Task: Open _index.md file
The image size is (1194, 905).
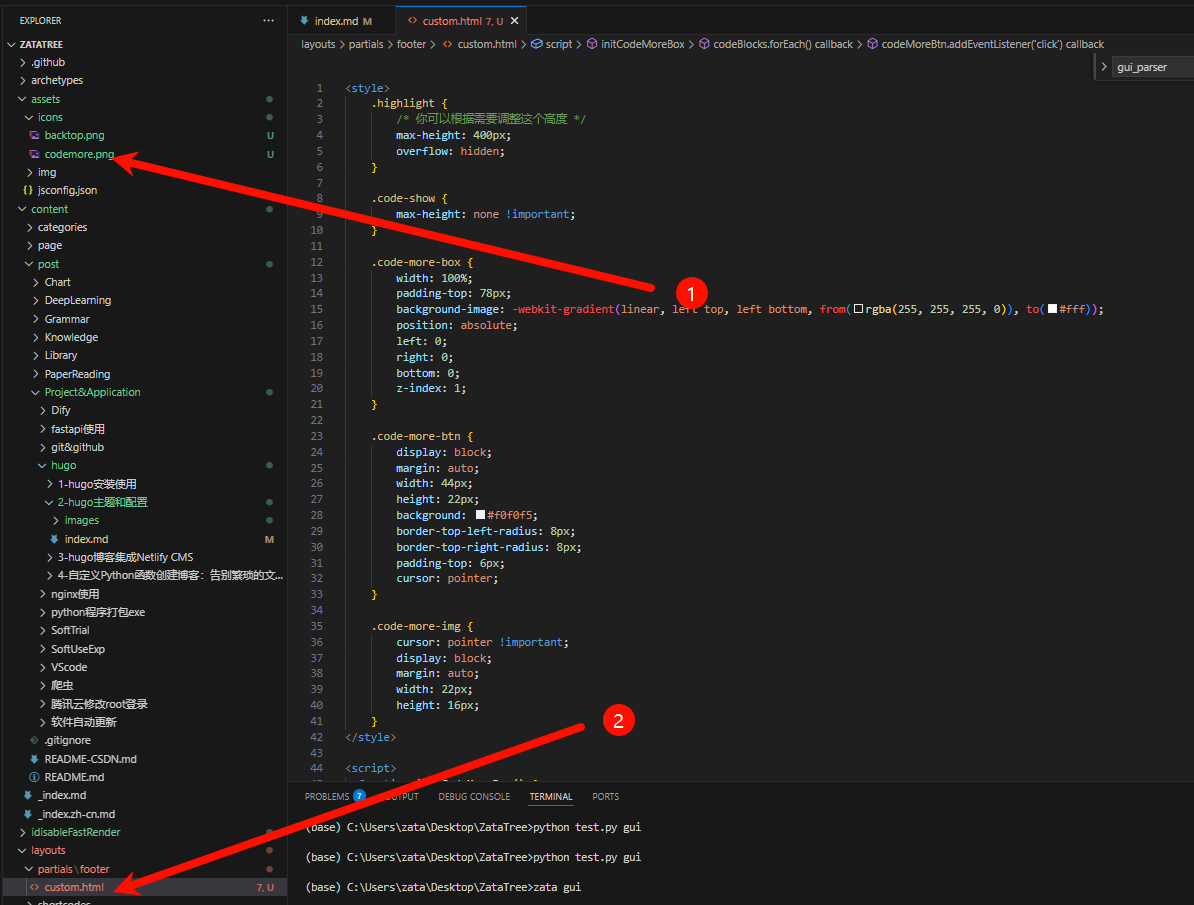Action: point(62,795)
